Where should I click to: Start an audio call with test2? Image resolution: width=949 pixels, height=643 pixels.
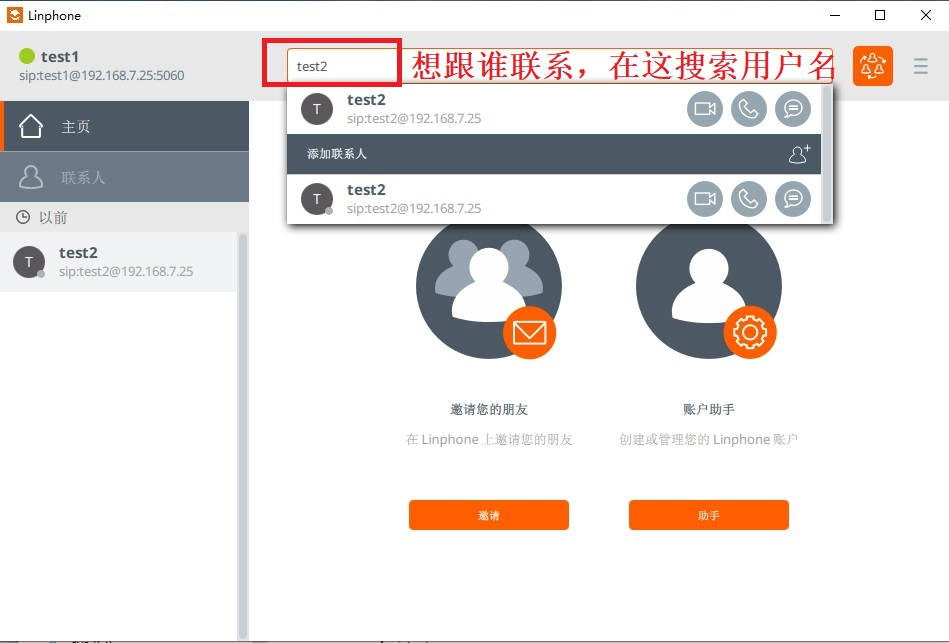click(749, 109)
